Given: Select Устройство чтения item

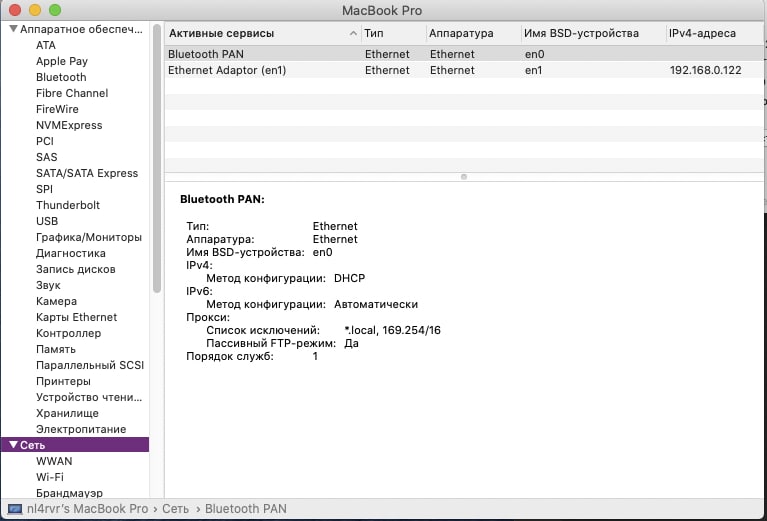Looking at the screenshot, I should 89,397.
